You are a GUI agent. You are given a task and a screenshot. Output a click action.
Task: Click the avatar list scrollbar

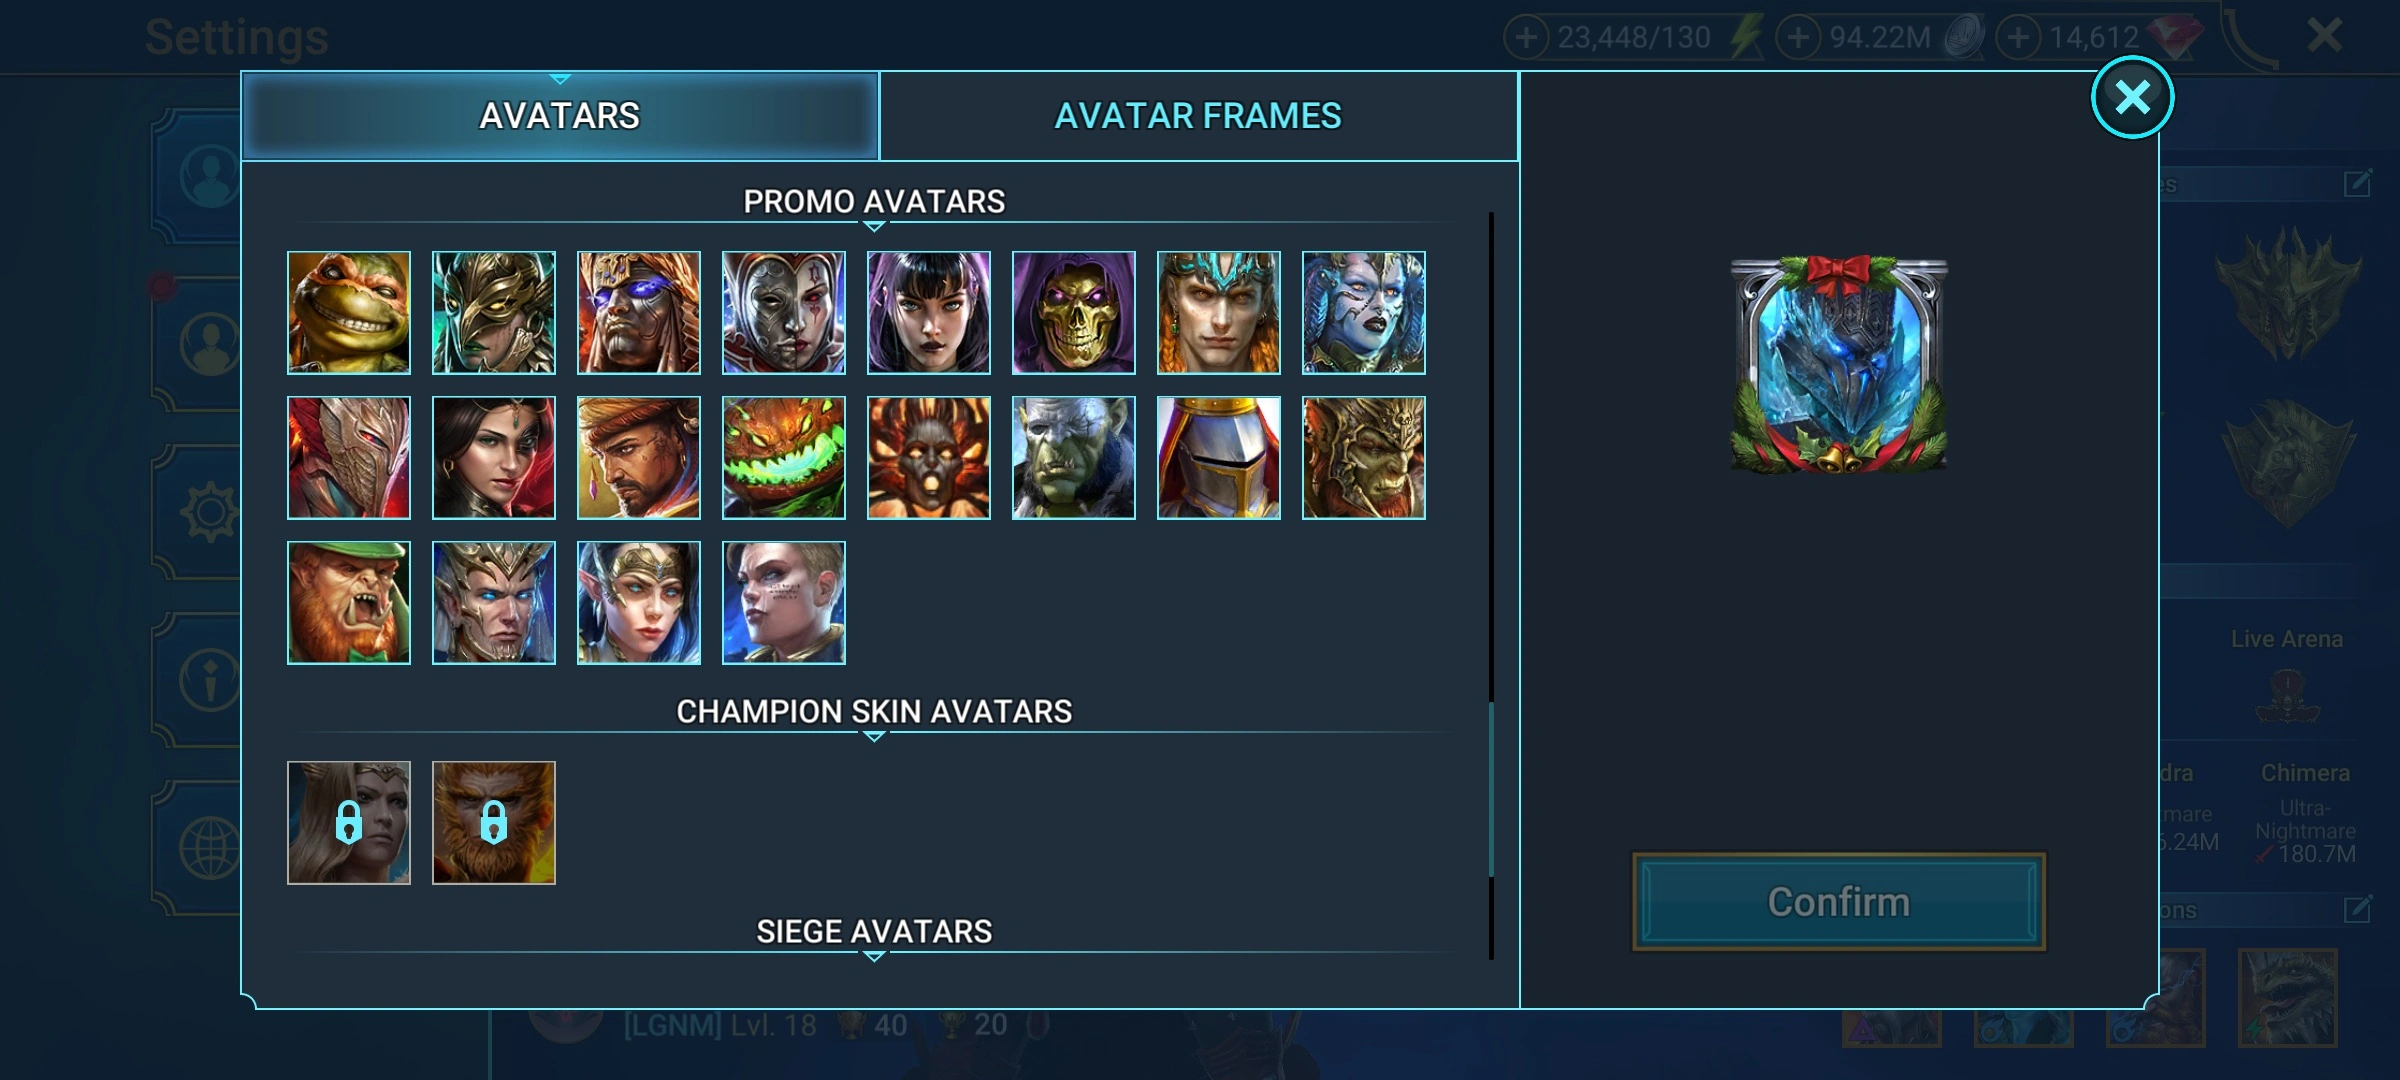(x=1491, y=585)
